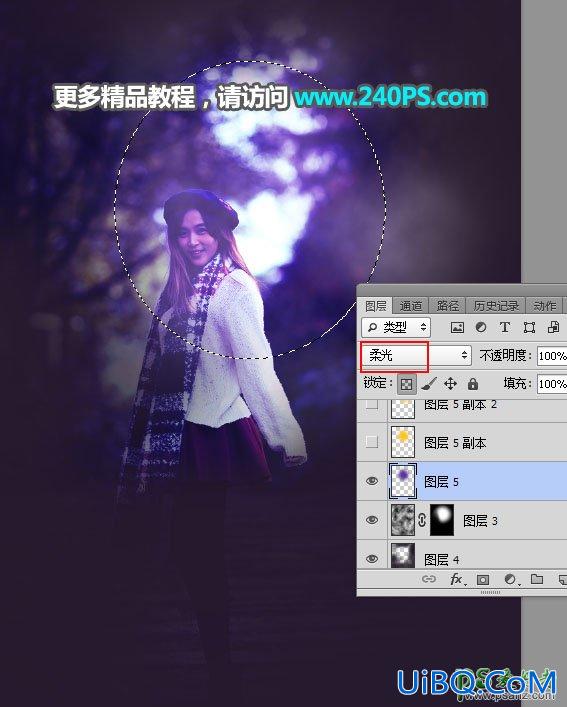Click mask link chain on 图层 3
This screenshot has width=567, height=707.
pos(422,520)
